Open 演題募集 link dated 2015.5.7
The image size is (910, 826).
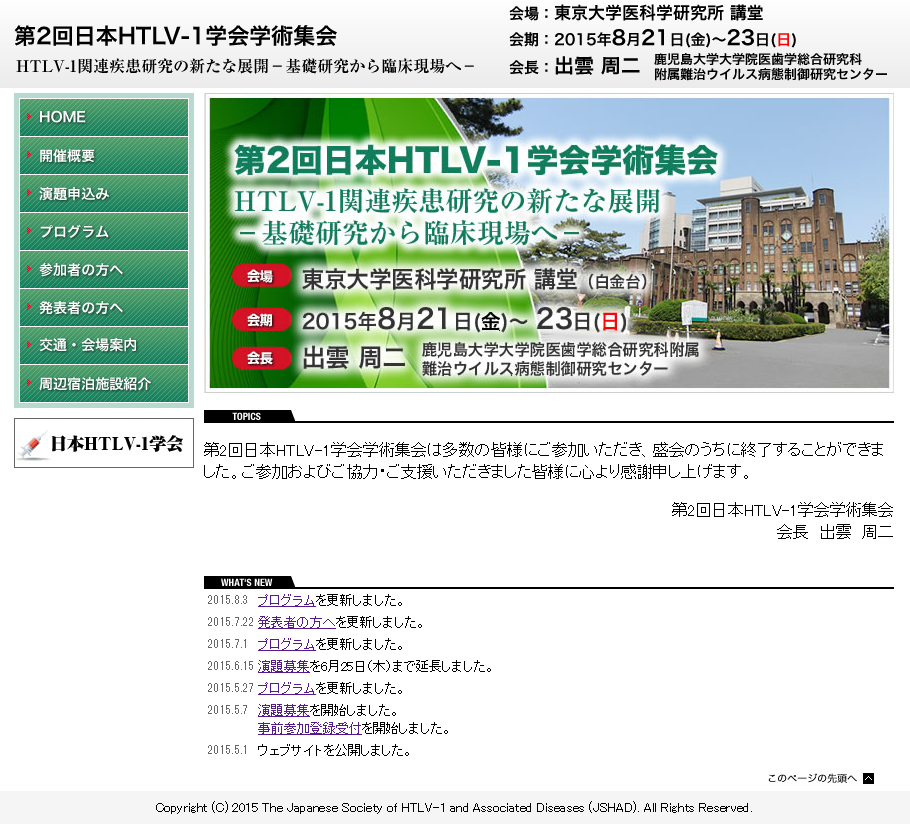tap(284, 710)
